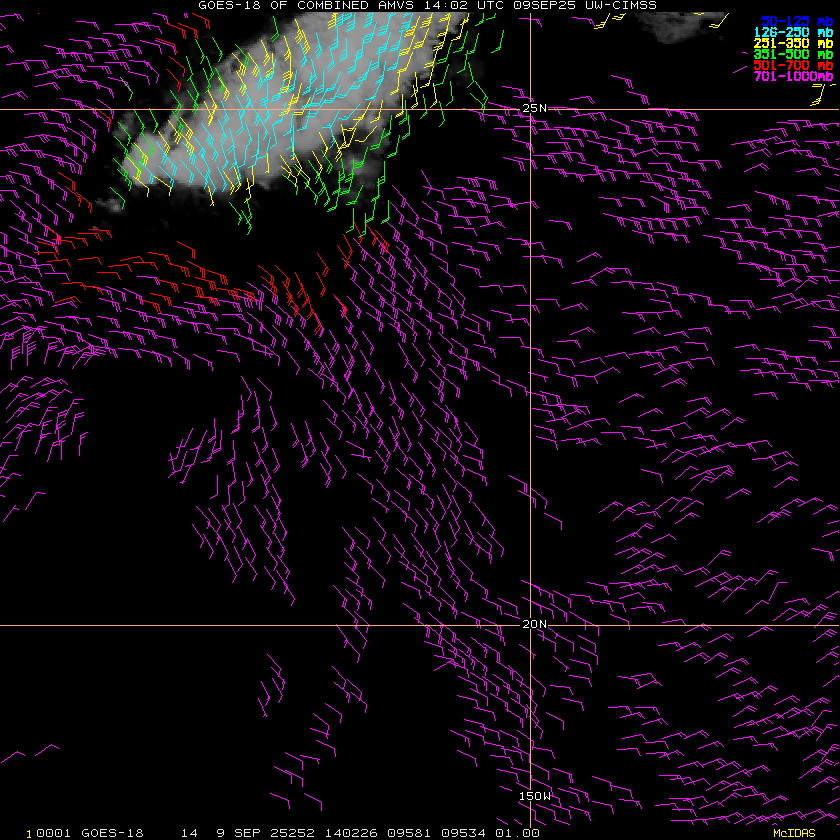
Task: Click the 'McIDAS' label at the bottom
Action: click(794, 834)
